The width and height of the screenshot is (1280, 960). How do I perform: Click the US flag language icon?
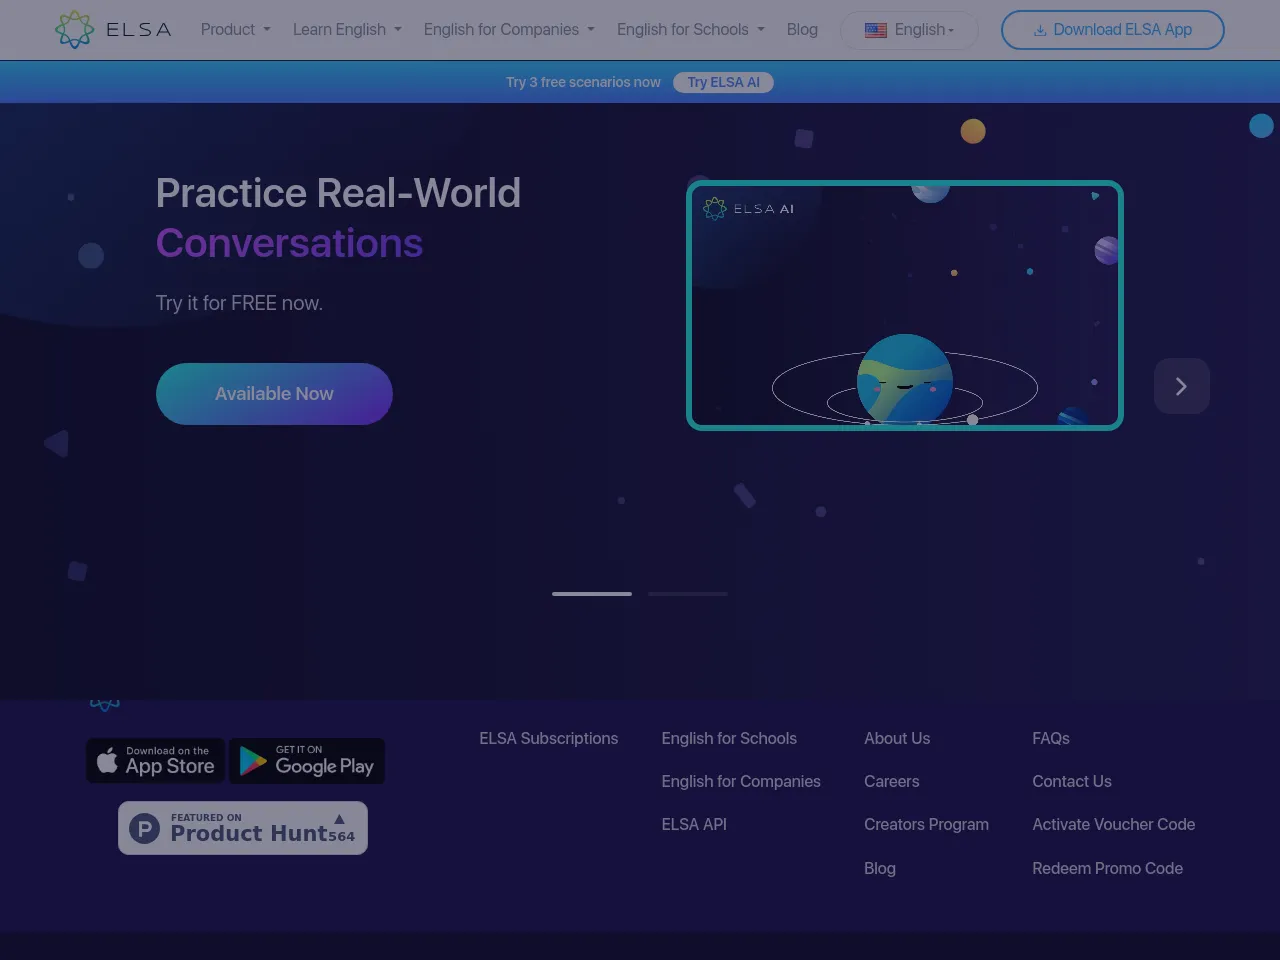[x=876, y=30]
